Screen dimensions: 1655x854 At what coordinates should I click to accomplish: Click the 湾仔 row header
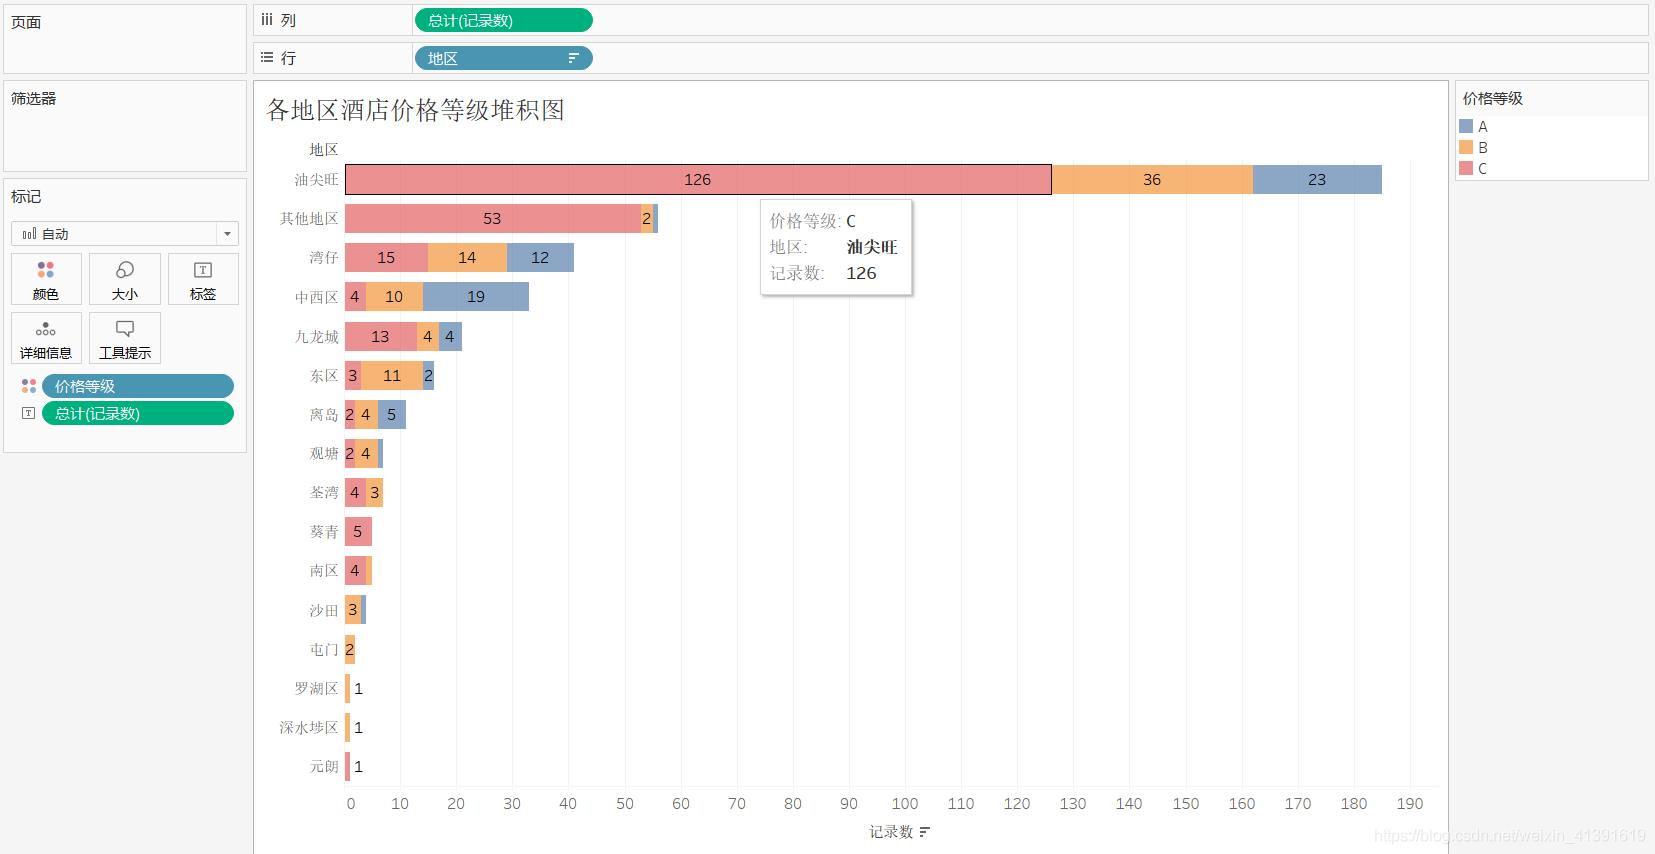(x=324, y=258)
